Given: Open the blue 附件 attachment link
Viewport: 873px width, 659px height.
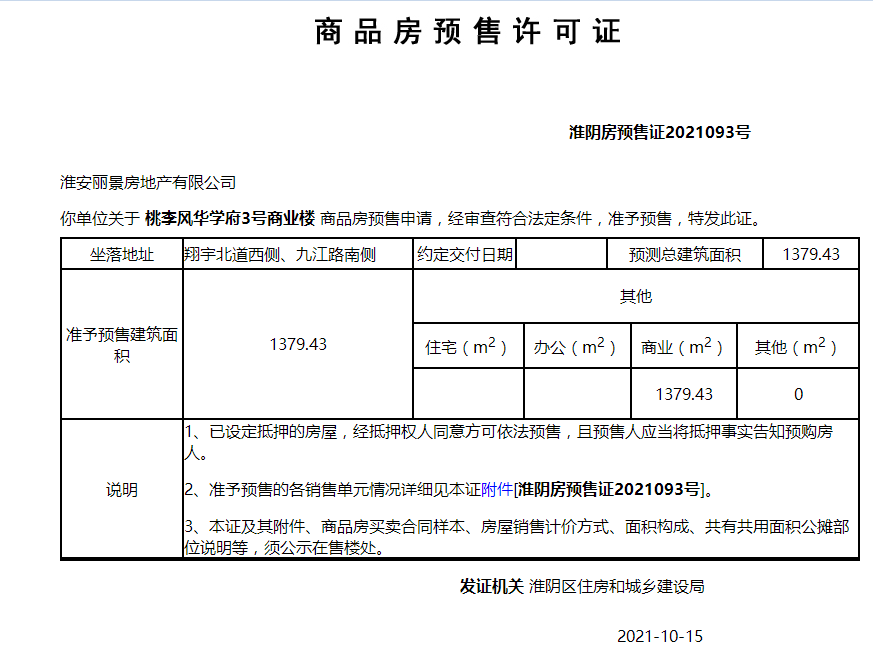Looking at the screenshot, I should coord(497,490).
